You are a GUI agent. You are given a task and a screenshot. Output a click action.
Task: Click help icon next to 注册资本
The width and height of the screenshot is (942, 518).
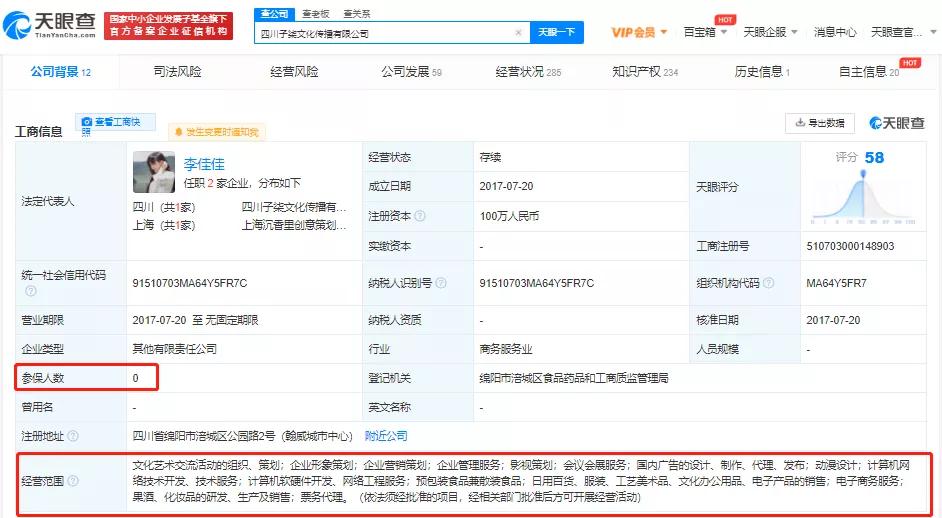[420, 216]
